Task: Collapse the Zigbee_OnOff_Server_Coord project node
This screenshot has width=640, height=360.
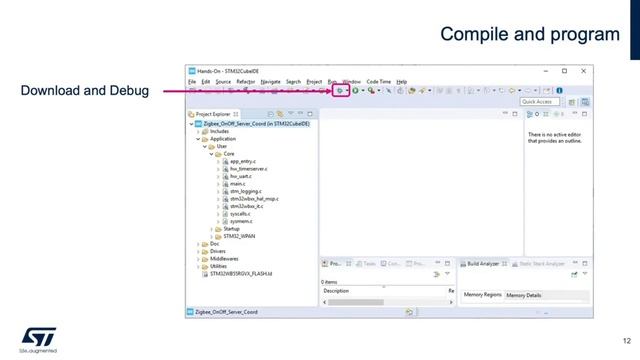Action: pos(191,124)
